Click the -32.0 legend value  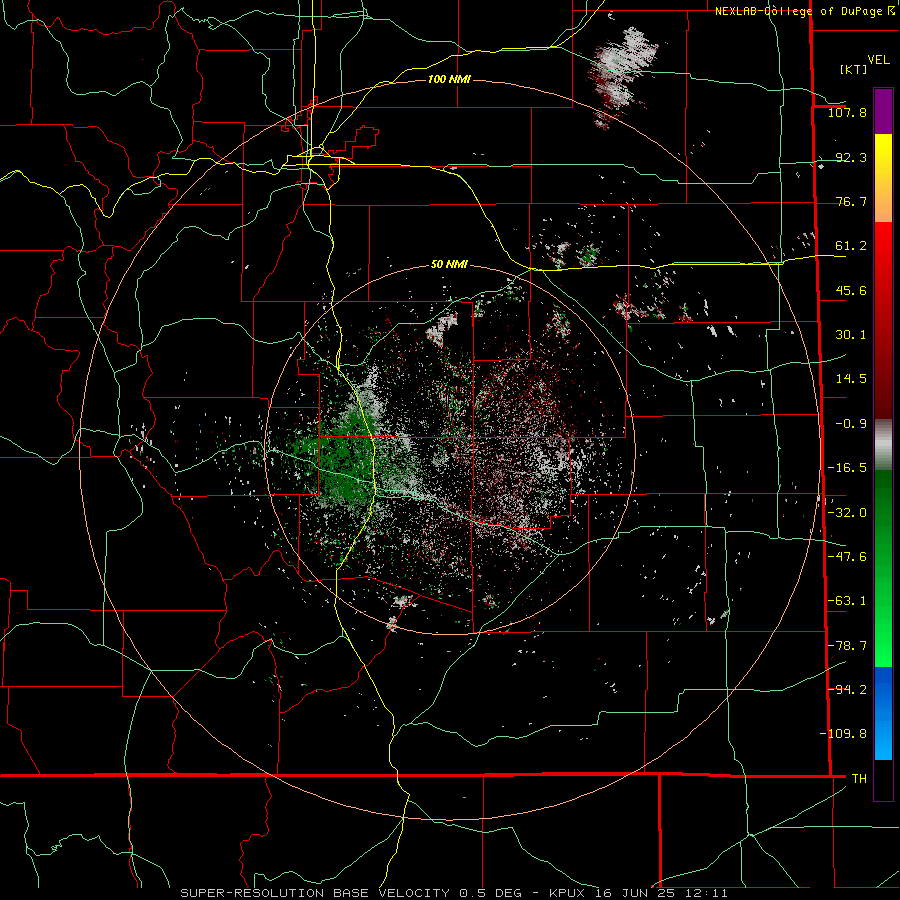847,513
